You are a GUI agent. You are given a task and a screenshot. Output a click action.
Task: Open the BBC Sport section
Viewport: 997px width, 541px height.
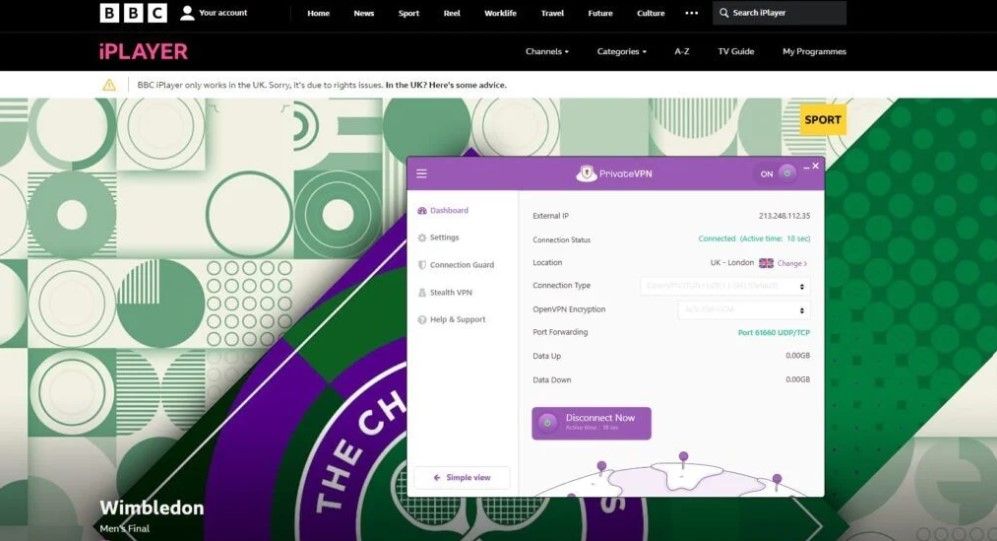pyautogui.click(x=409, y=13)
